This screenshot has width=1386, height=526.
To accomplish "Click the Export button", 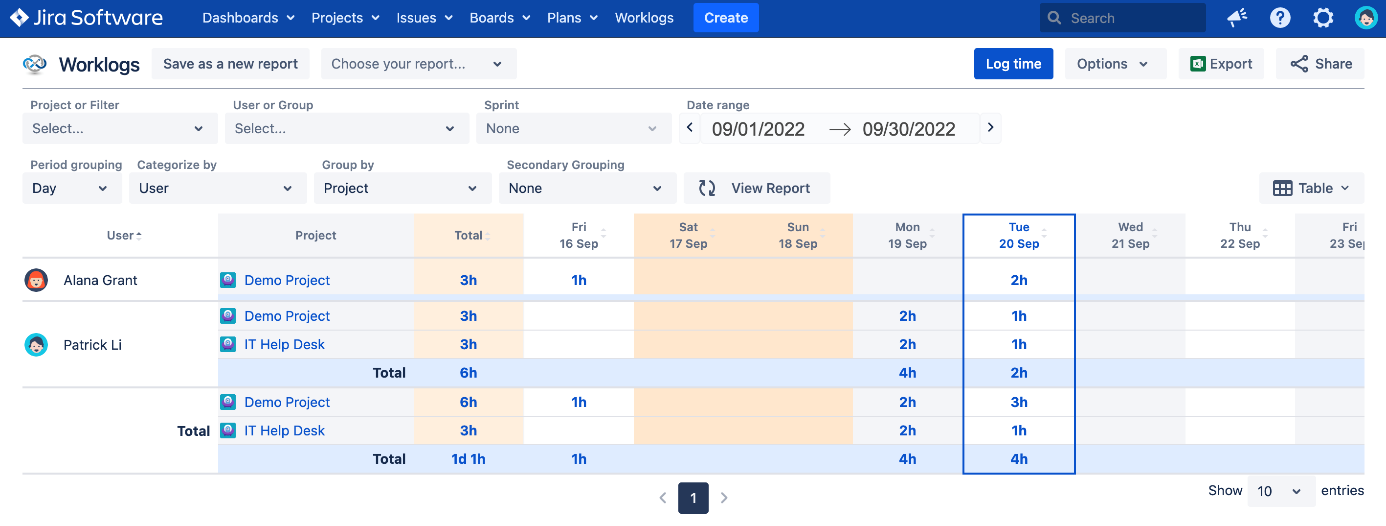I will (1221, 64).
